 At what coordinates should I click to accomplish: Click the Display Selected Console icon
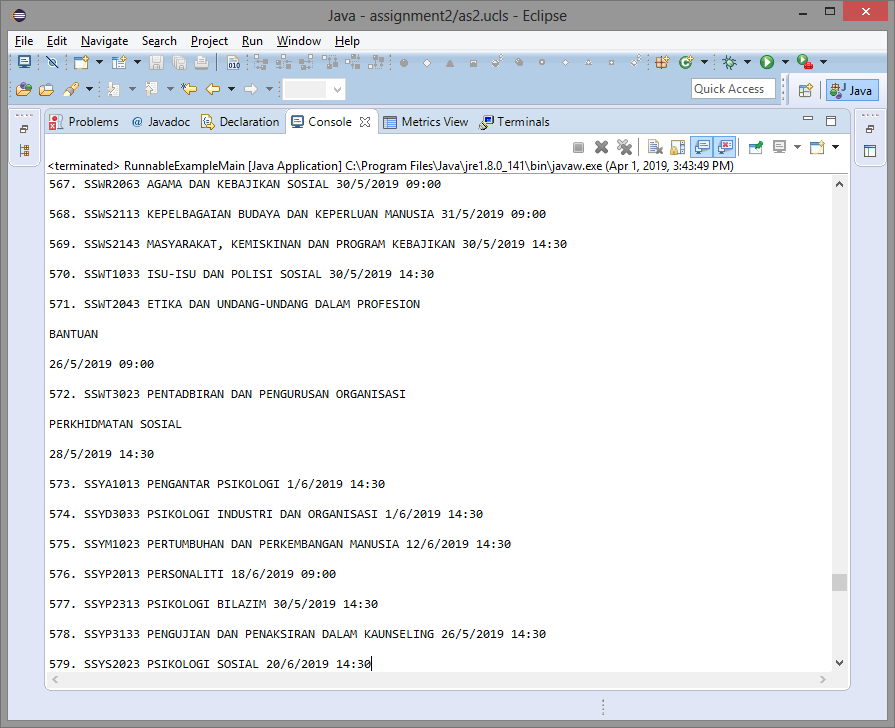[x=779, y=147]
